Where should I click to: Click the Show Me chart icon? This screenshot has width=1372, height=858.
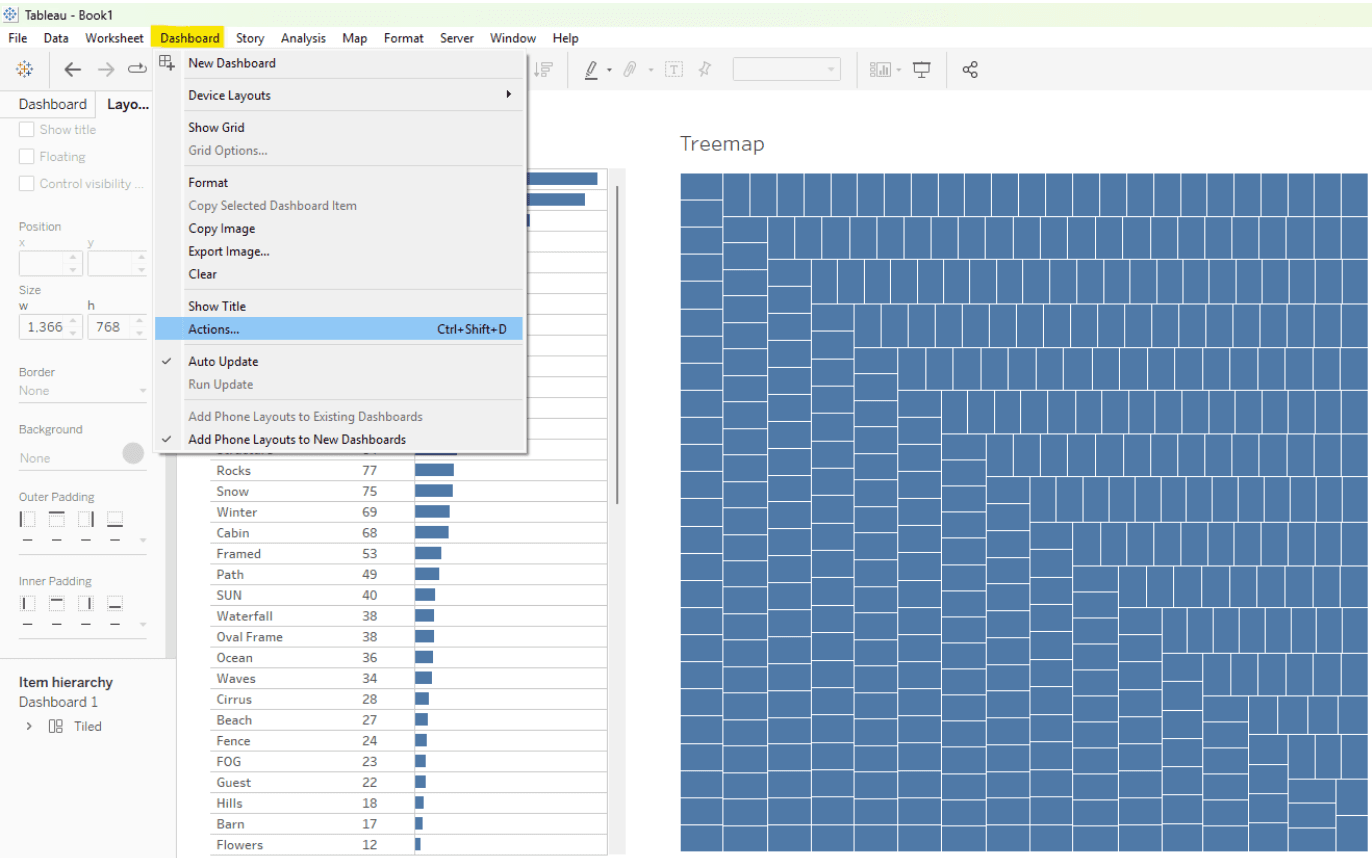(880, 69)
